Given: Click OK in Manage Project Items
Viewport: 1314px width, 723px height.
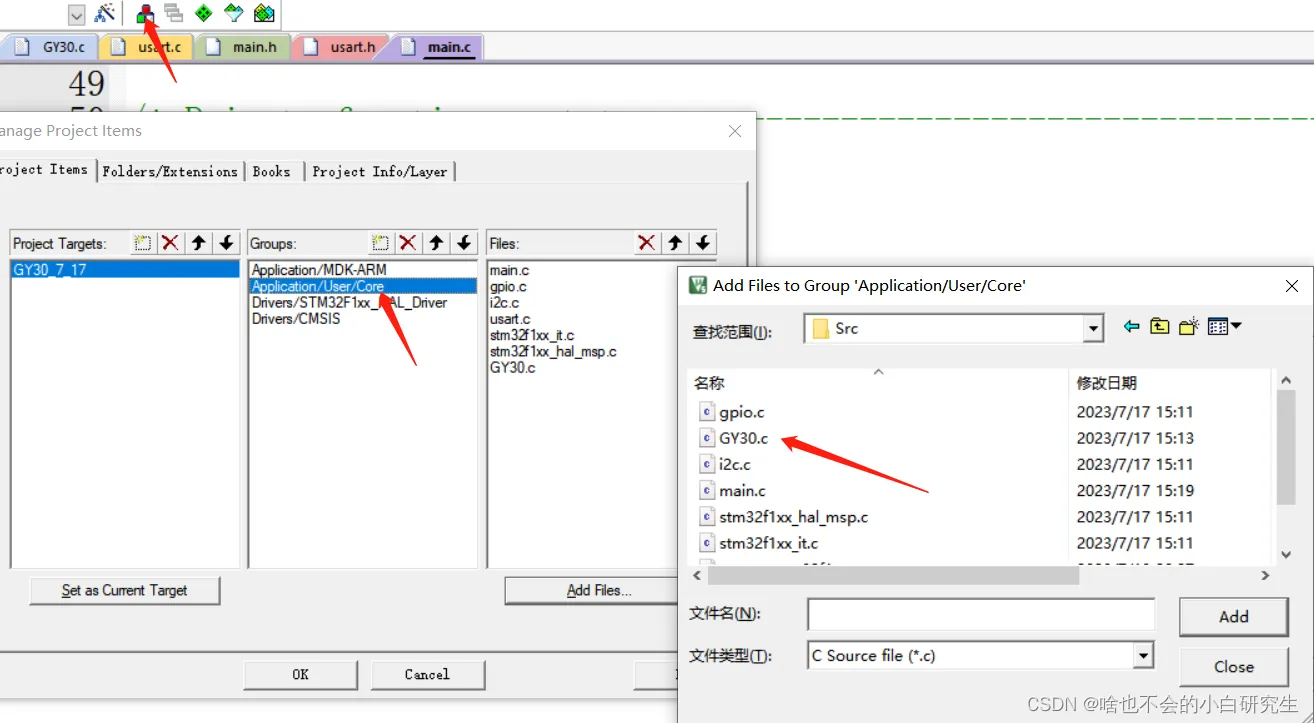Looking at the screenshot, I should 300,674.
